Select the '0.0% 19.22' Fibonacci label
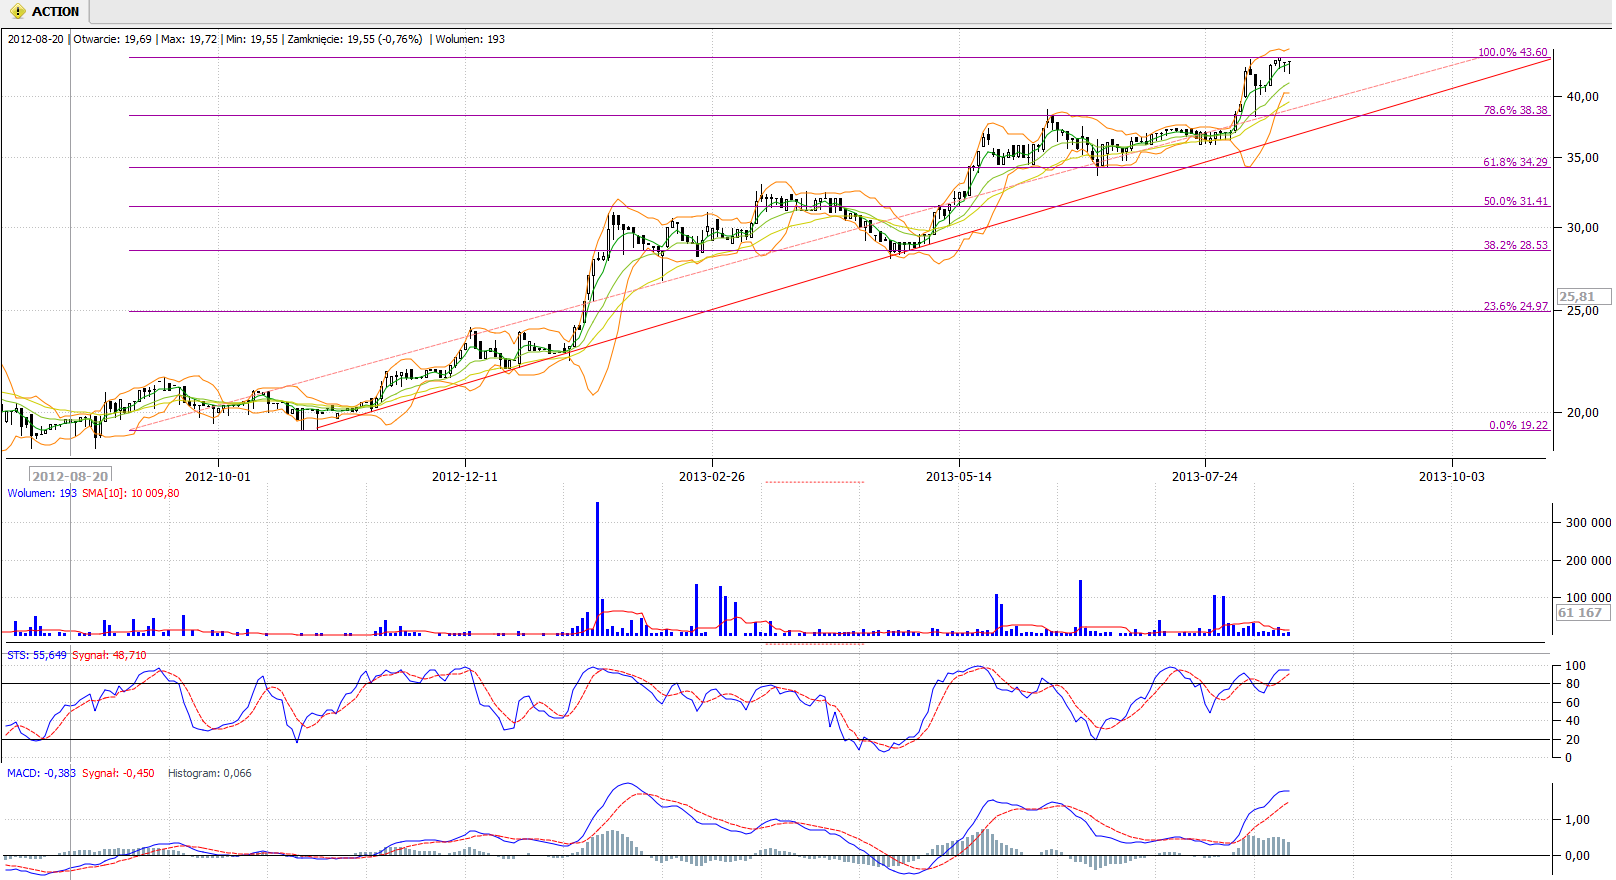Image resolution: width=1616 pixels, height=880 pixels. pos(1518,425)
